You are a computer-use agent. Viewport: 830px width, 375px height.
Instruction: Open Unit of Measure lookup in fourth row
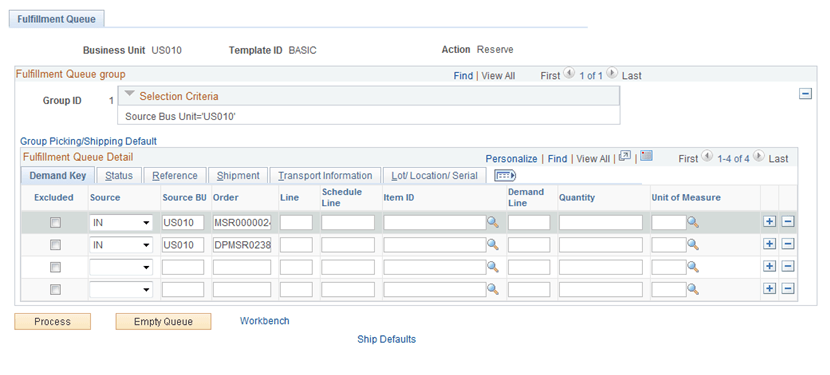[x=693, y=289]
